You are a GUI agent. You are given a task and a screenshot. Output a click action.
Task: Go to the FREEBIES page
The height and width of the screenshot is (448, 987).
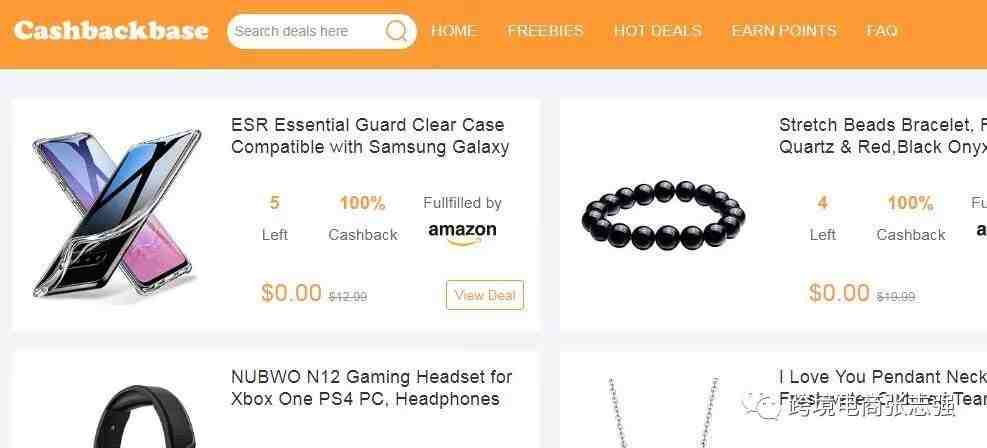click(545, 30)
